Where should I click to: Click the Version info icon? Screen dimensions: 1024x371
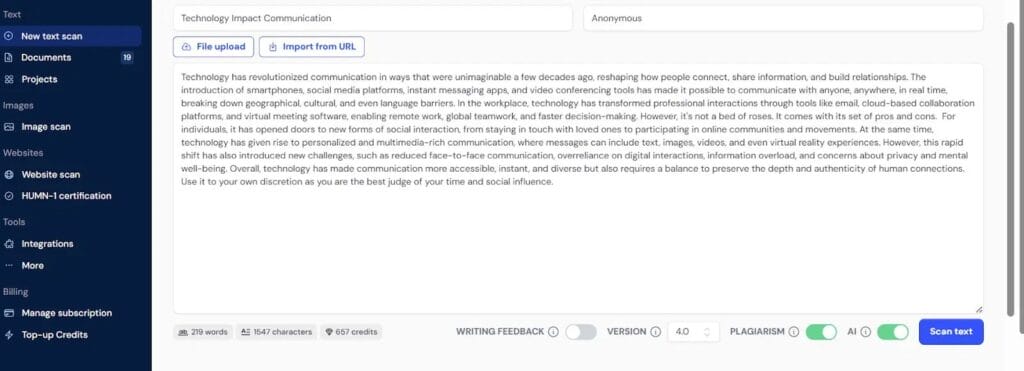pos(656,332)
